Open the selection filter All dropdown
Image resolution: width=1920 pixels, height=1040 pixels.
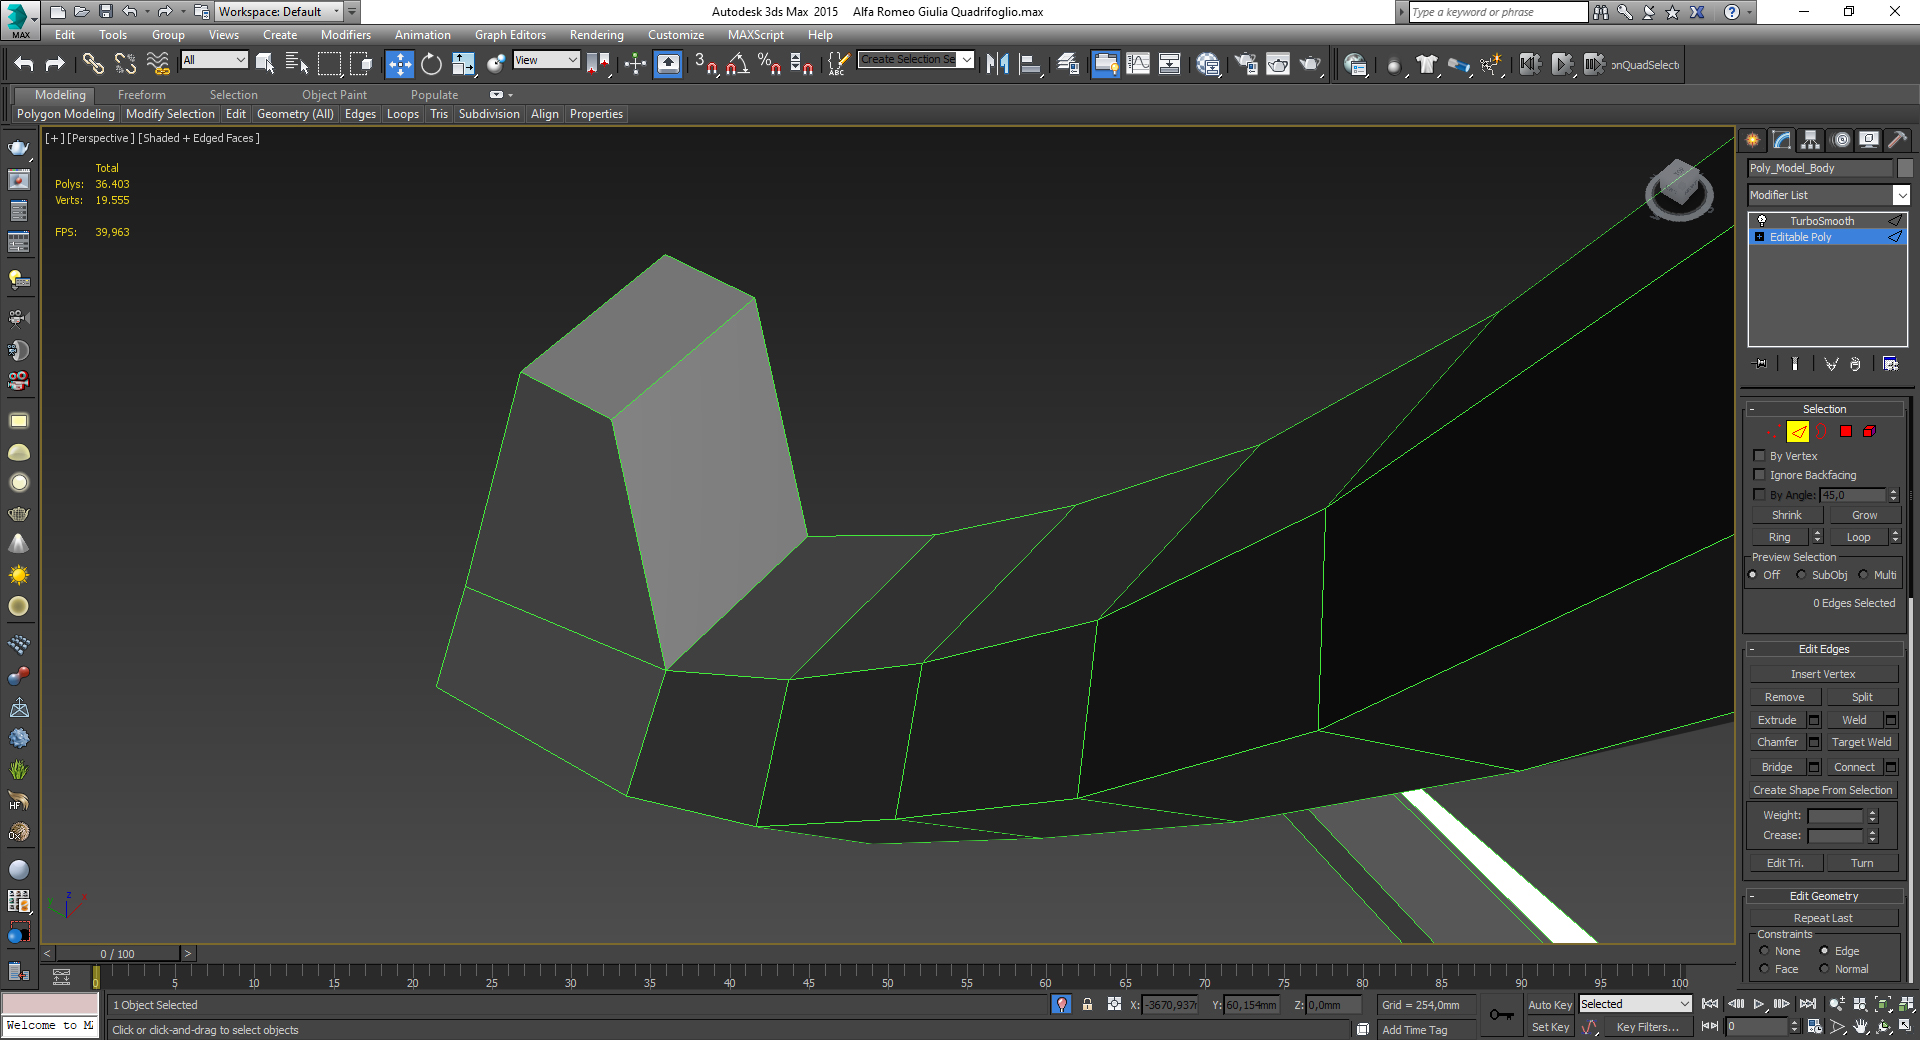(214, 60)
